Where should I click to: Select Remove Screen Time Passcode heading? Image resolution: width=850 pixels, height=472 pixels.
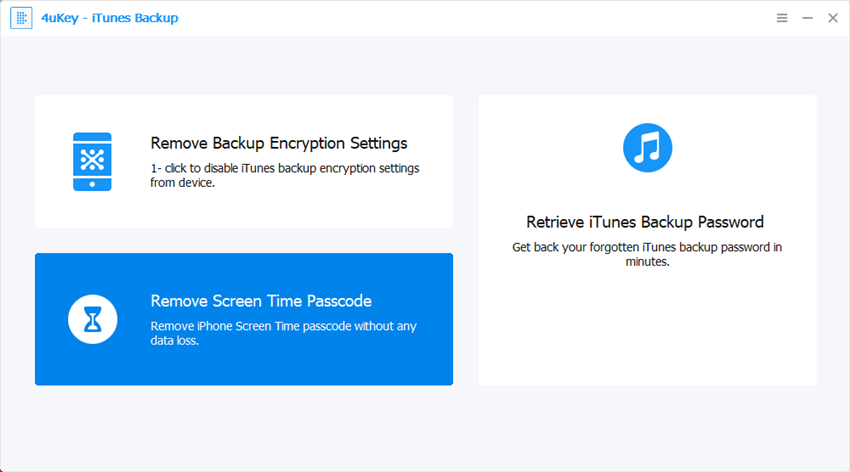point(261,301)
